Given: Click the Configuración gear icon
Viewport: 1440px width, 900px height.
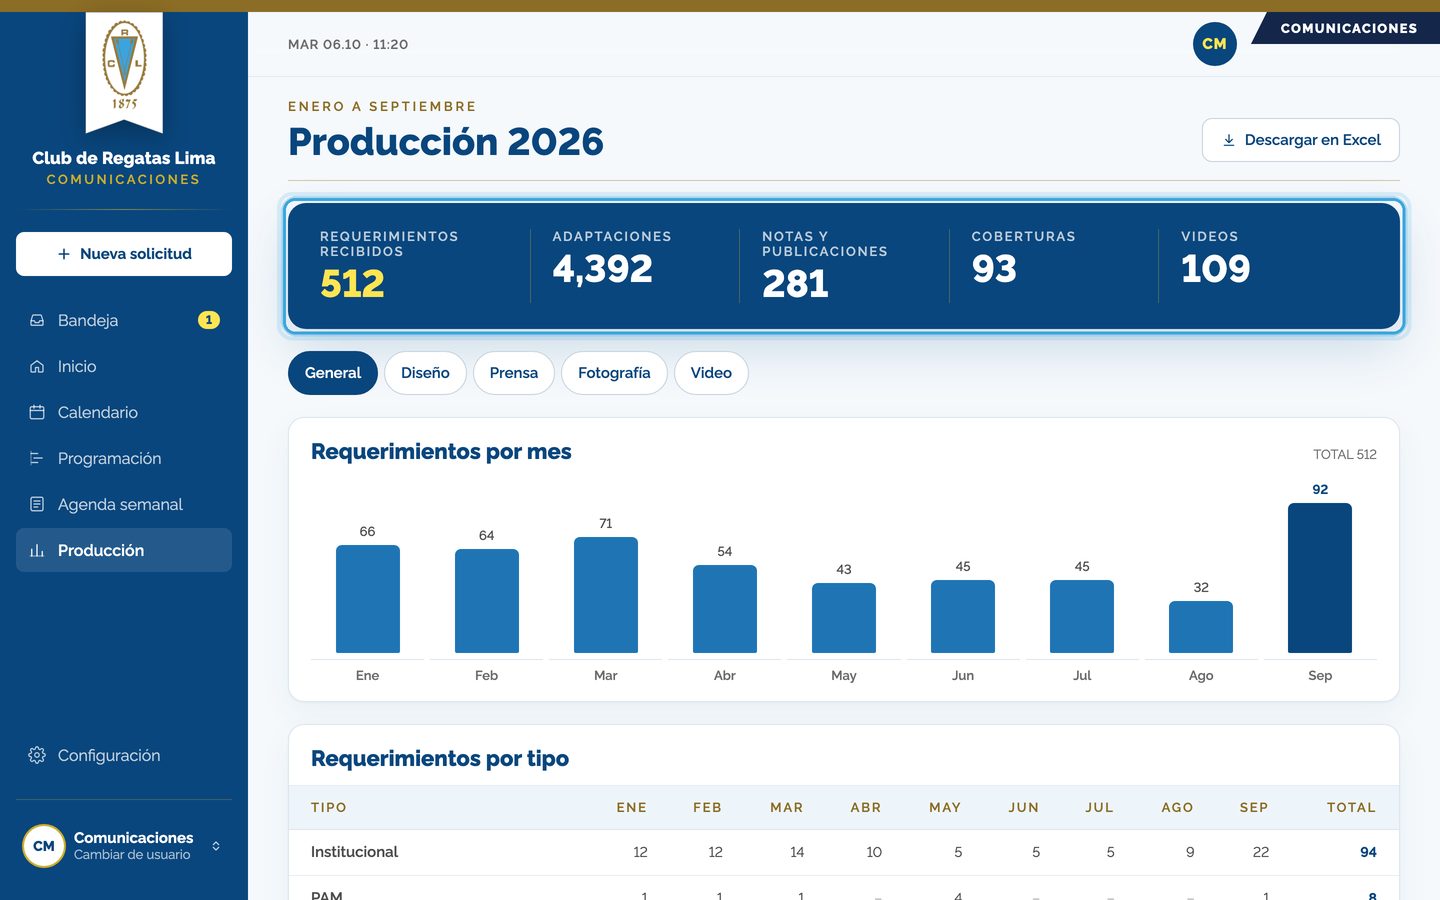Looking at the screenshot, I should pos(37,755).
